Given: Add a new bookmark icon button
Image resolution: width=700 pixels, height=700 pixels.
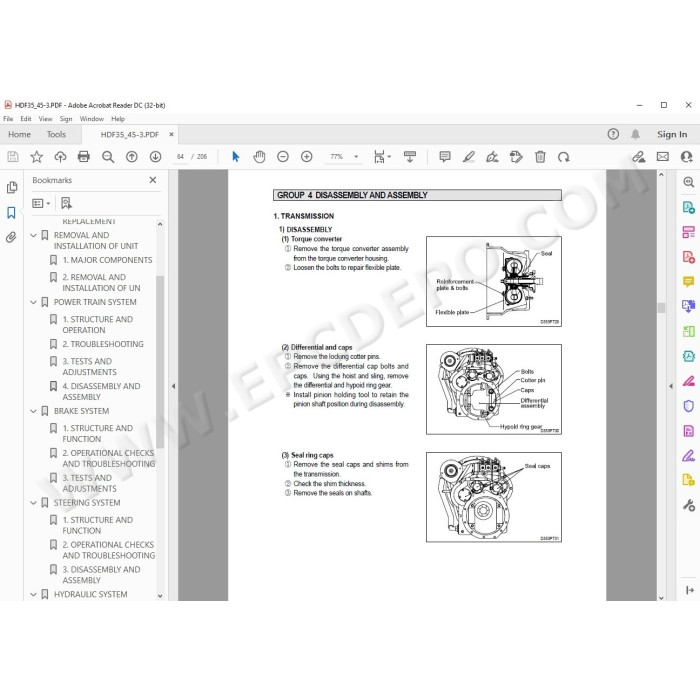Looking at the screenshot, I should coord(66,204).
